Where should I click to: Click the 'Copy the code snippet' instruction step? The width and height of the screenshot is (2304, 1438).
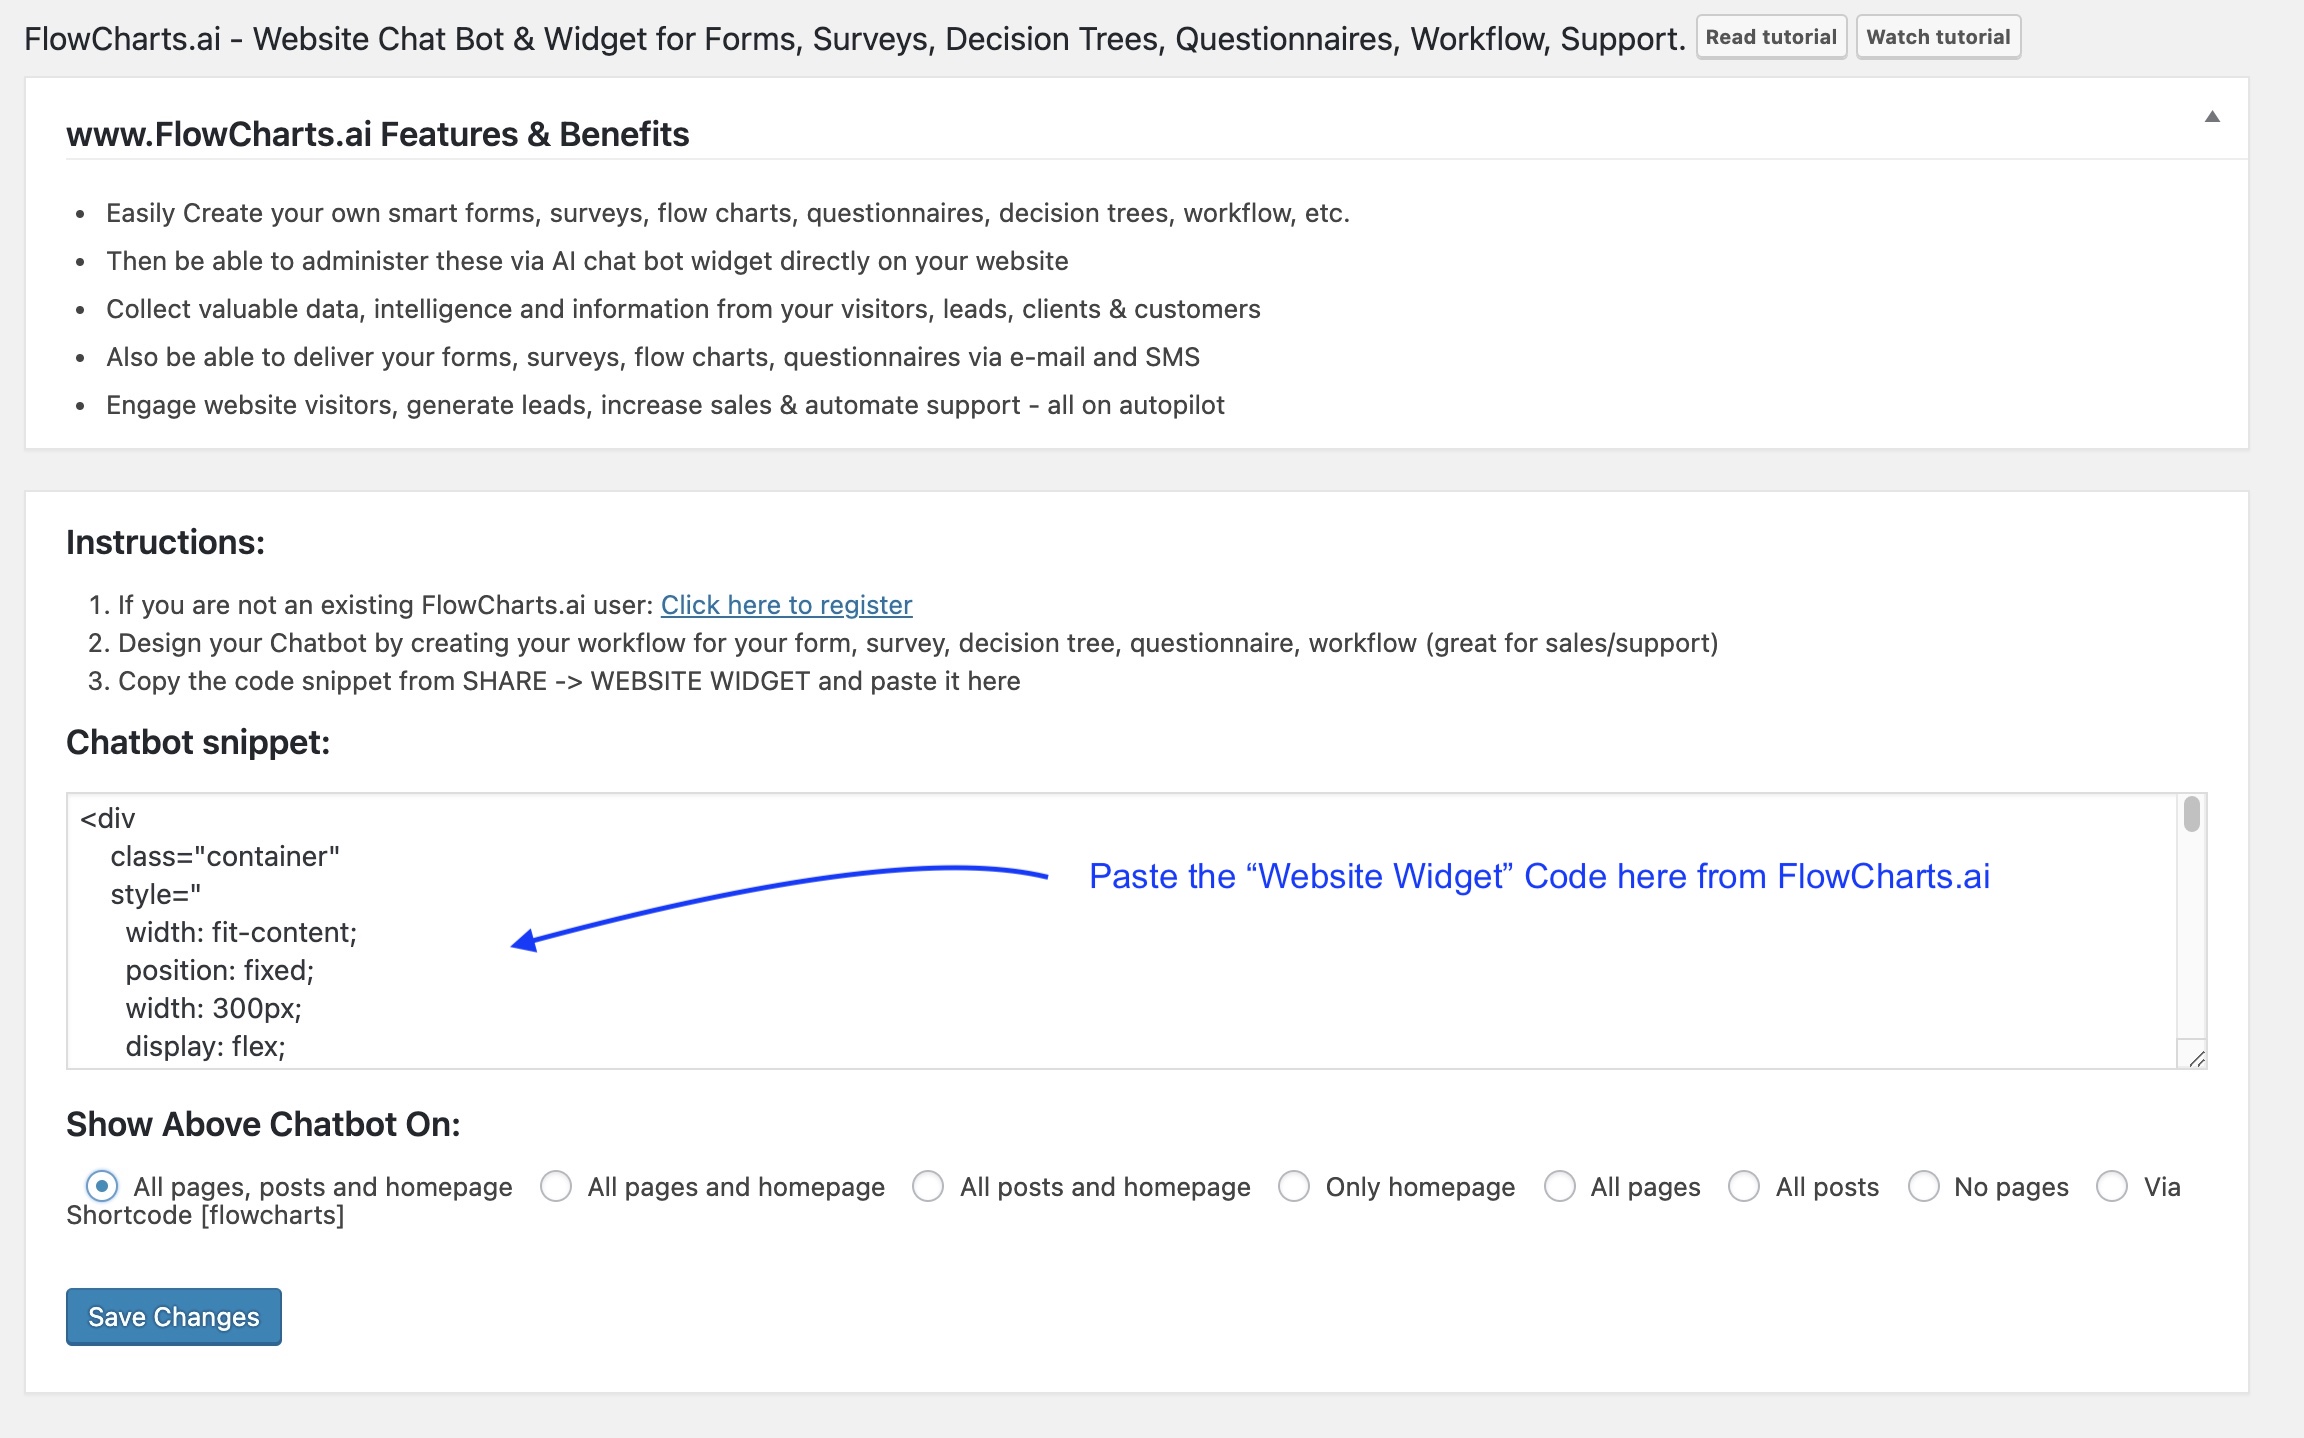coord(569,681)
